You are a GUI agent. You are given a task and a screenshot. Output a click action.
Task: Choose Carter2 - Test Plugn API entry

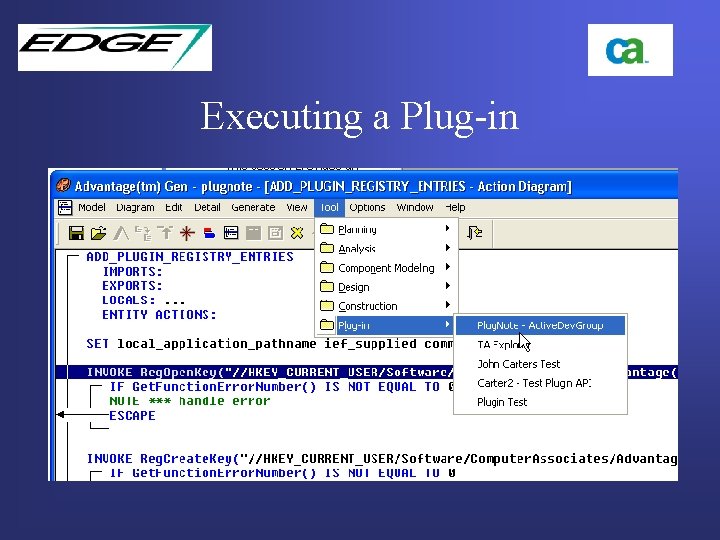[540, 383]
